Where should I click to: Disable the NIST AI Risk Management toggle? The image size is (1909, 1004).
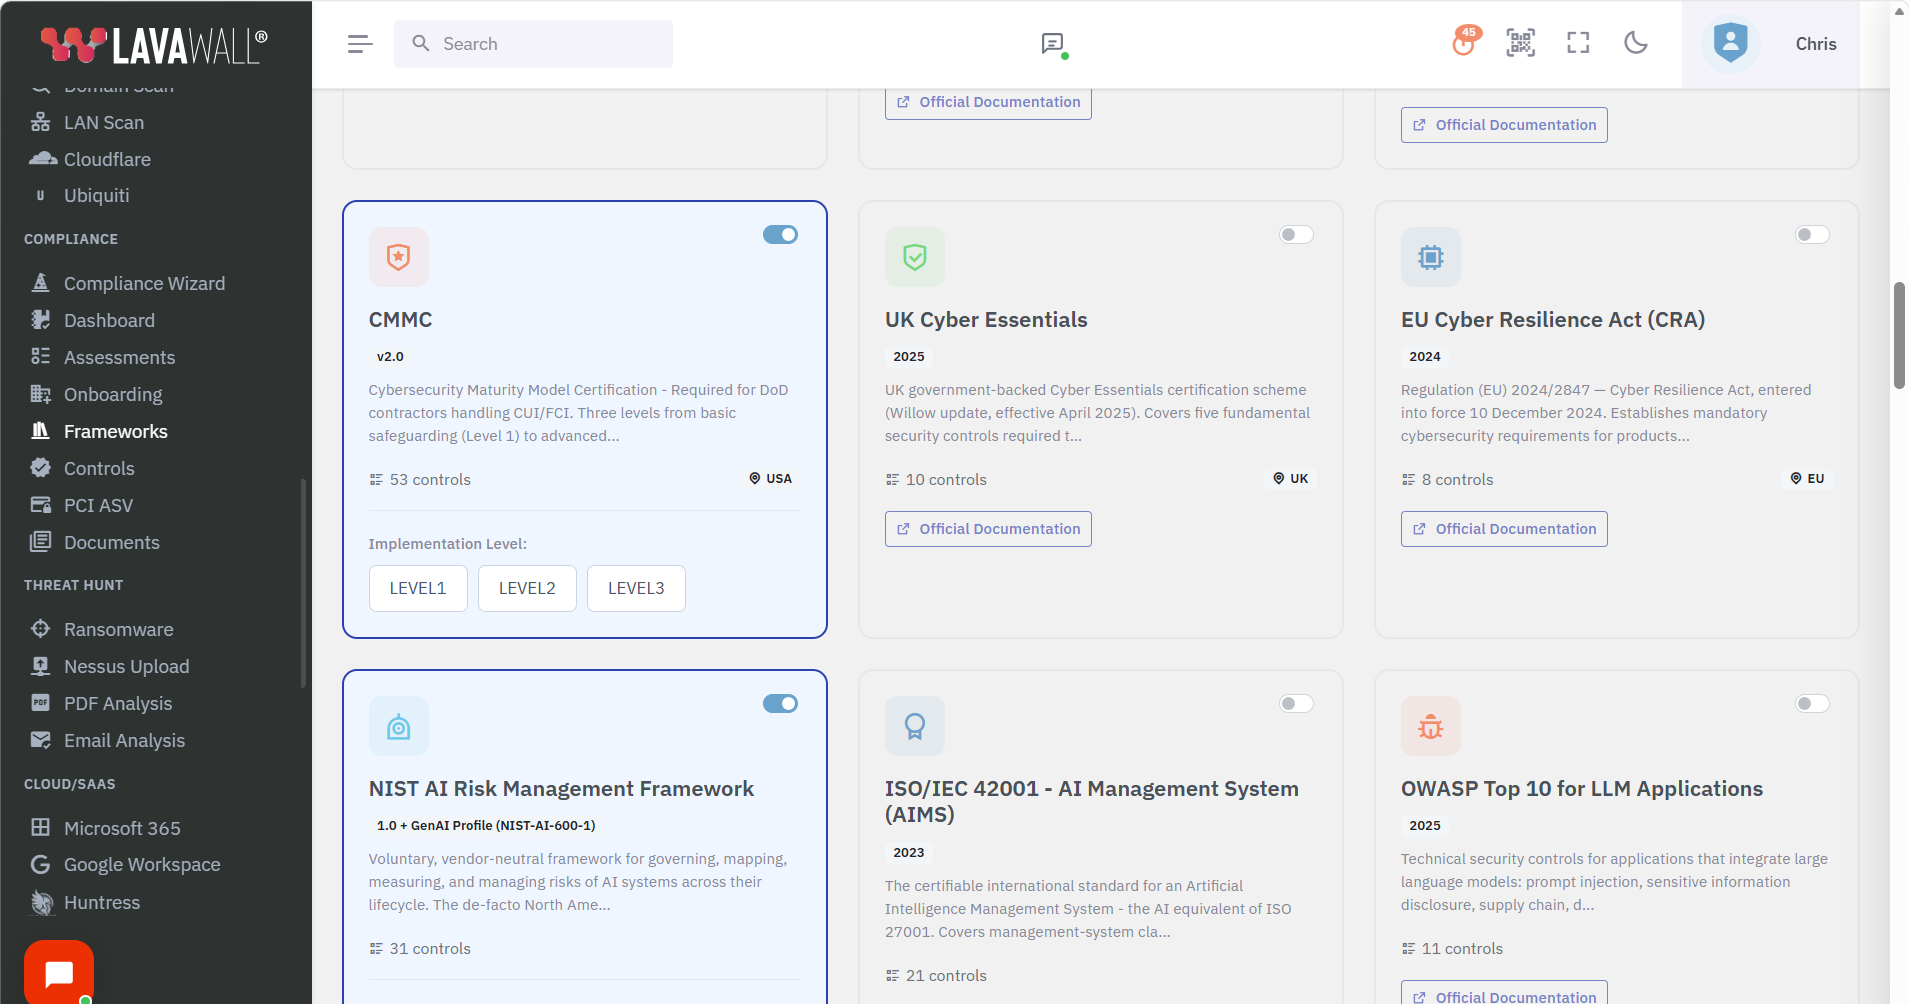point(780,703)
